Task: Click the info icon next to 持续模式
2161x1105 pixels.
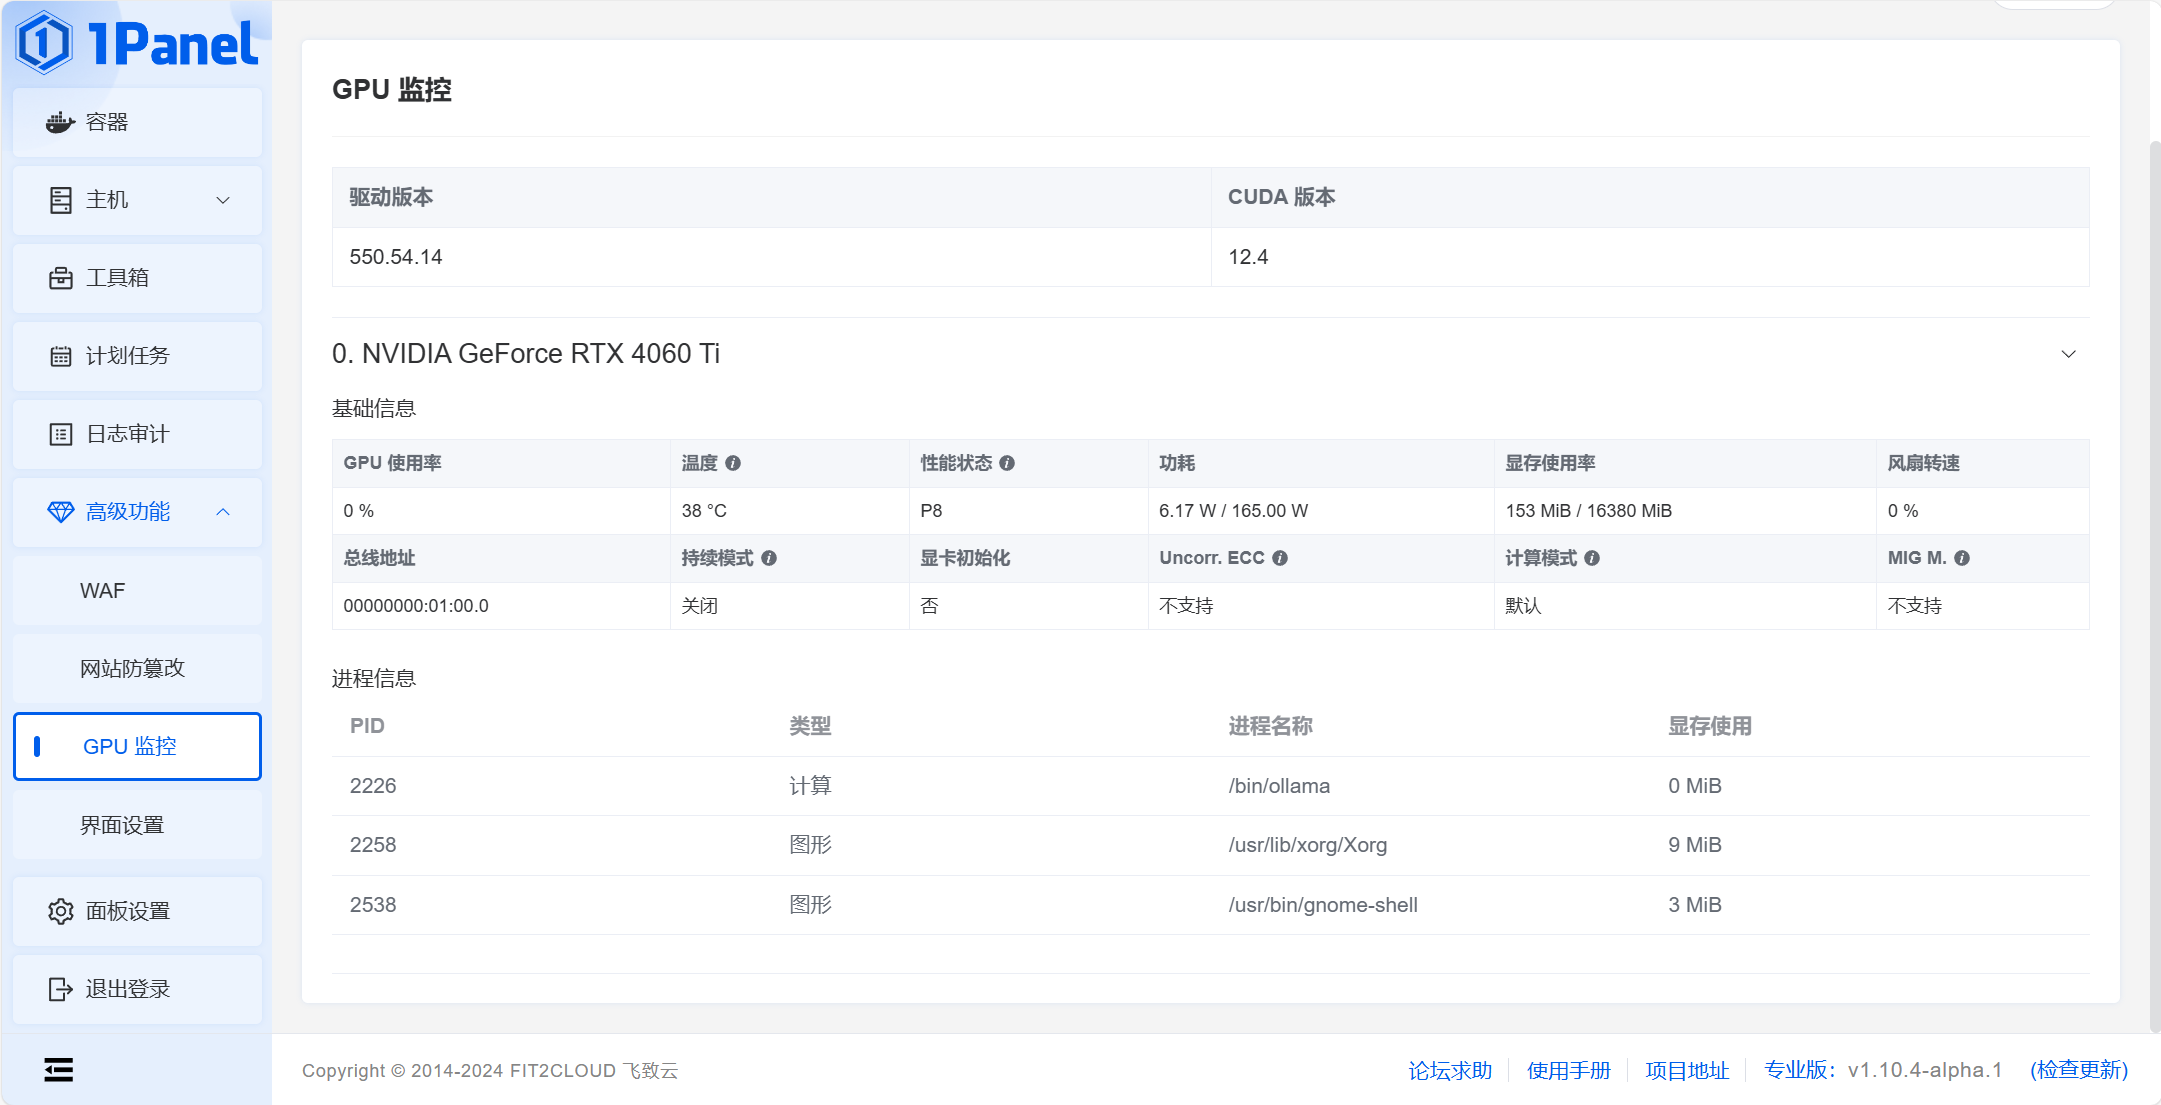Action: (x=769, y=558)
